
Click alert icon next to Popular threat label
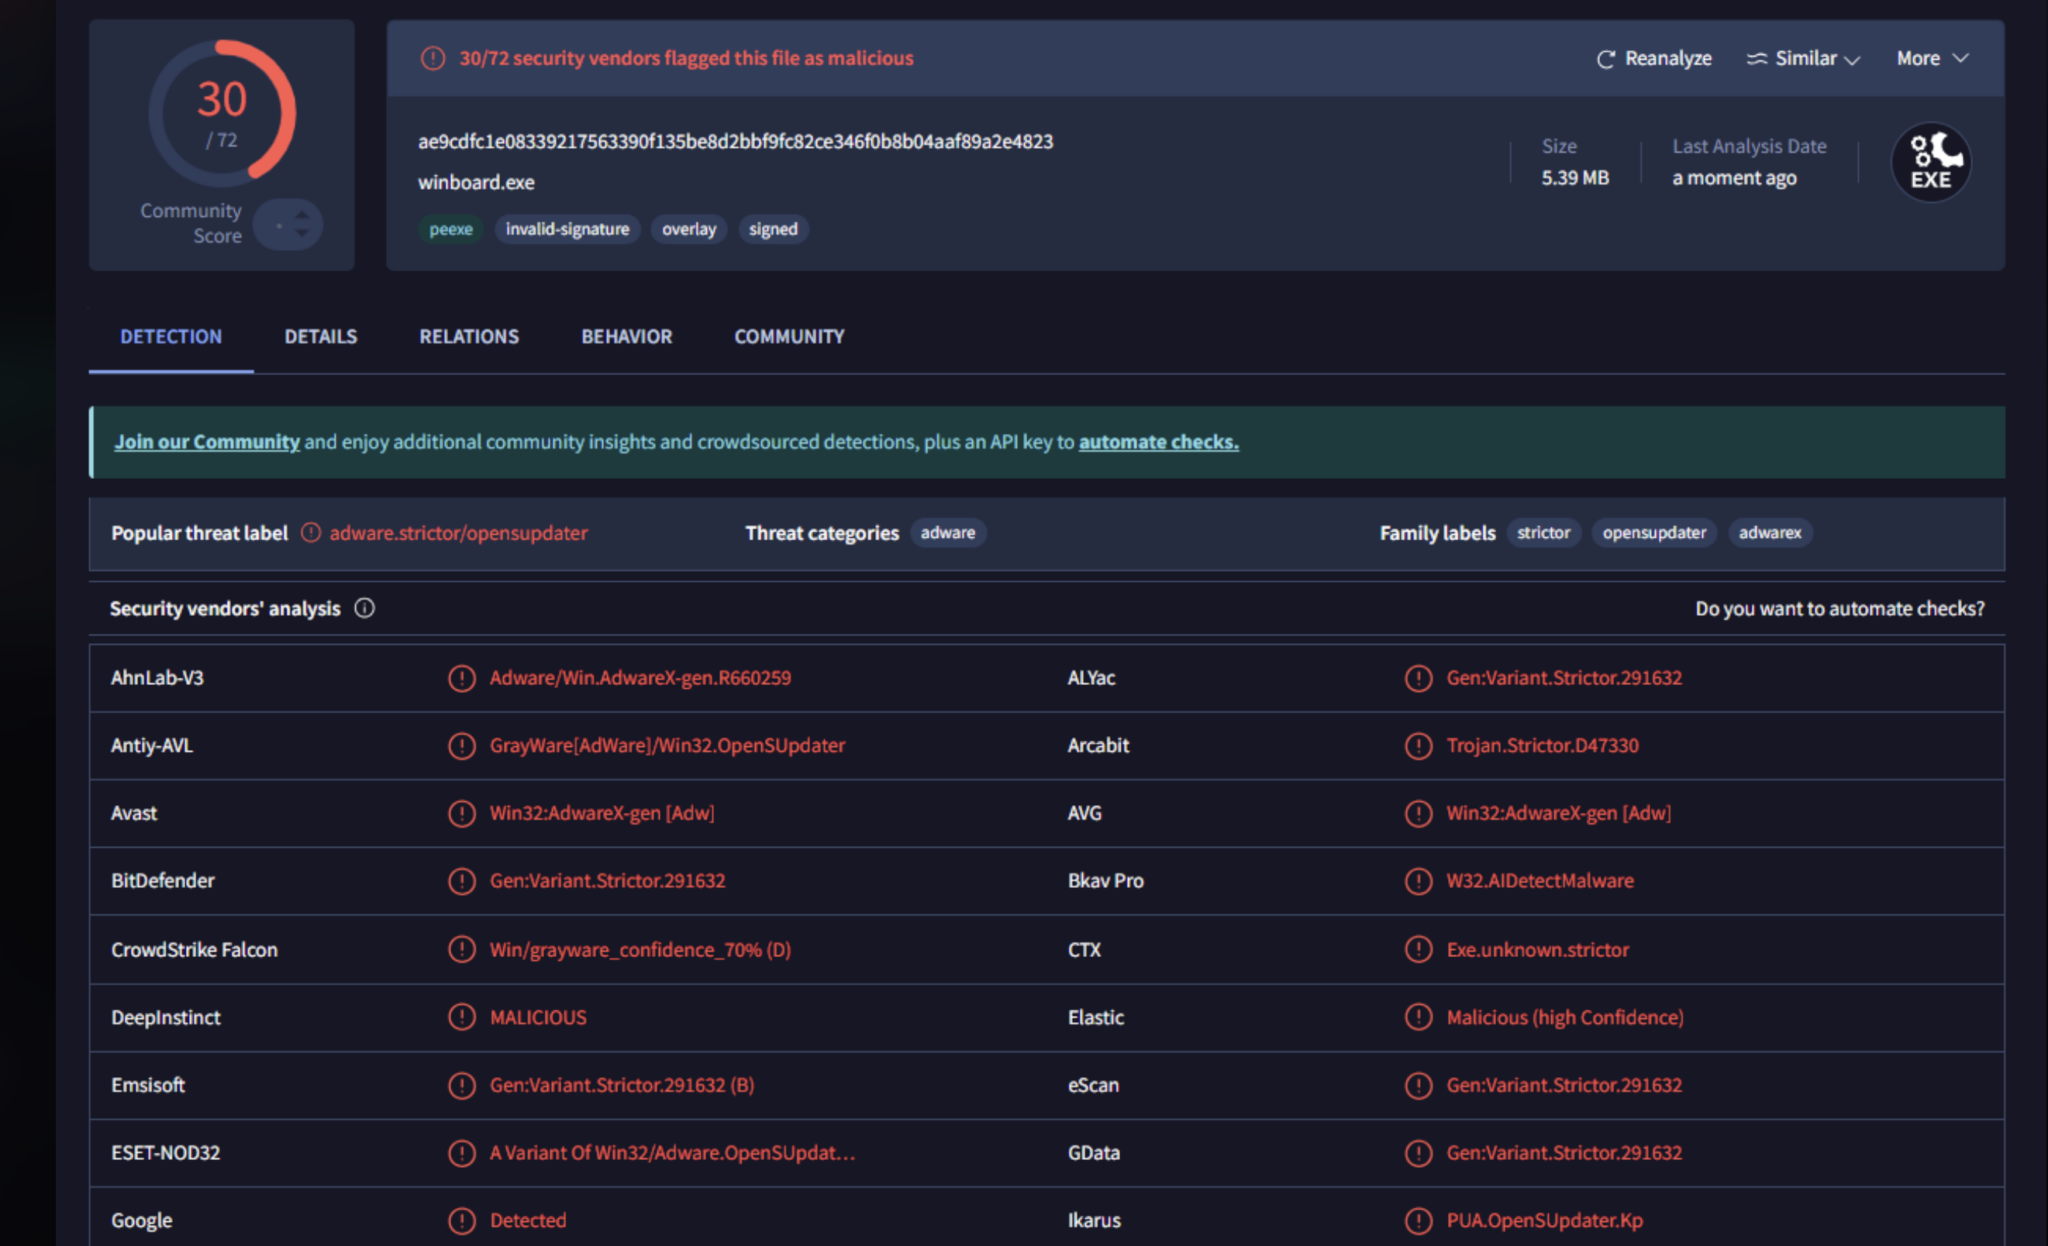click(x=311, y=533)
